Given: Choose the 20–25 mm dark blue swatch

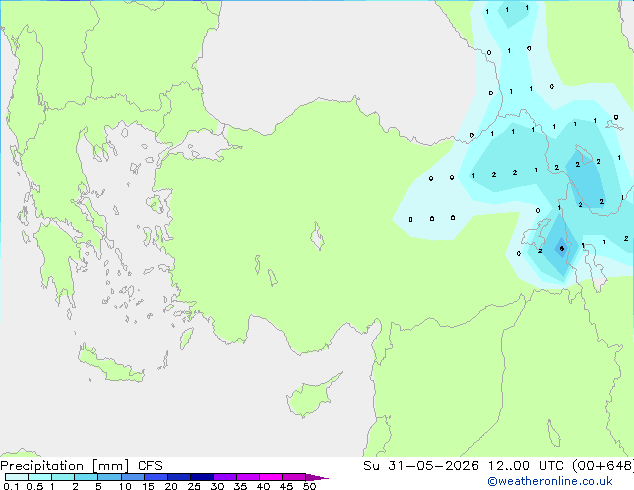Looking at the screenshot, I should tap(179, 477).
